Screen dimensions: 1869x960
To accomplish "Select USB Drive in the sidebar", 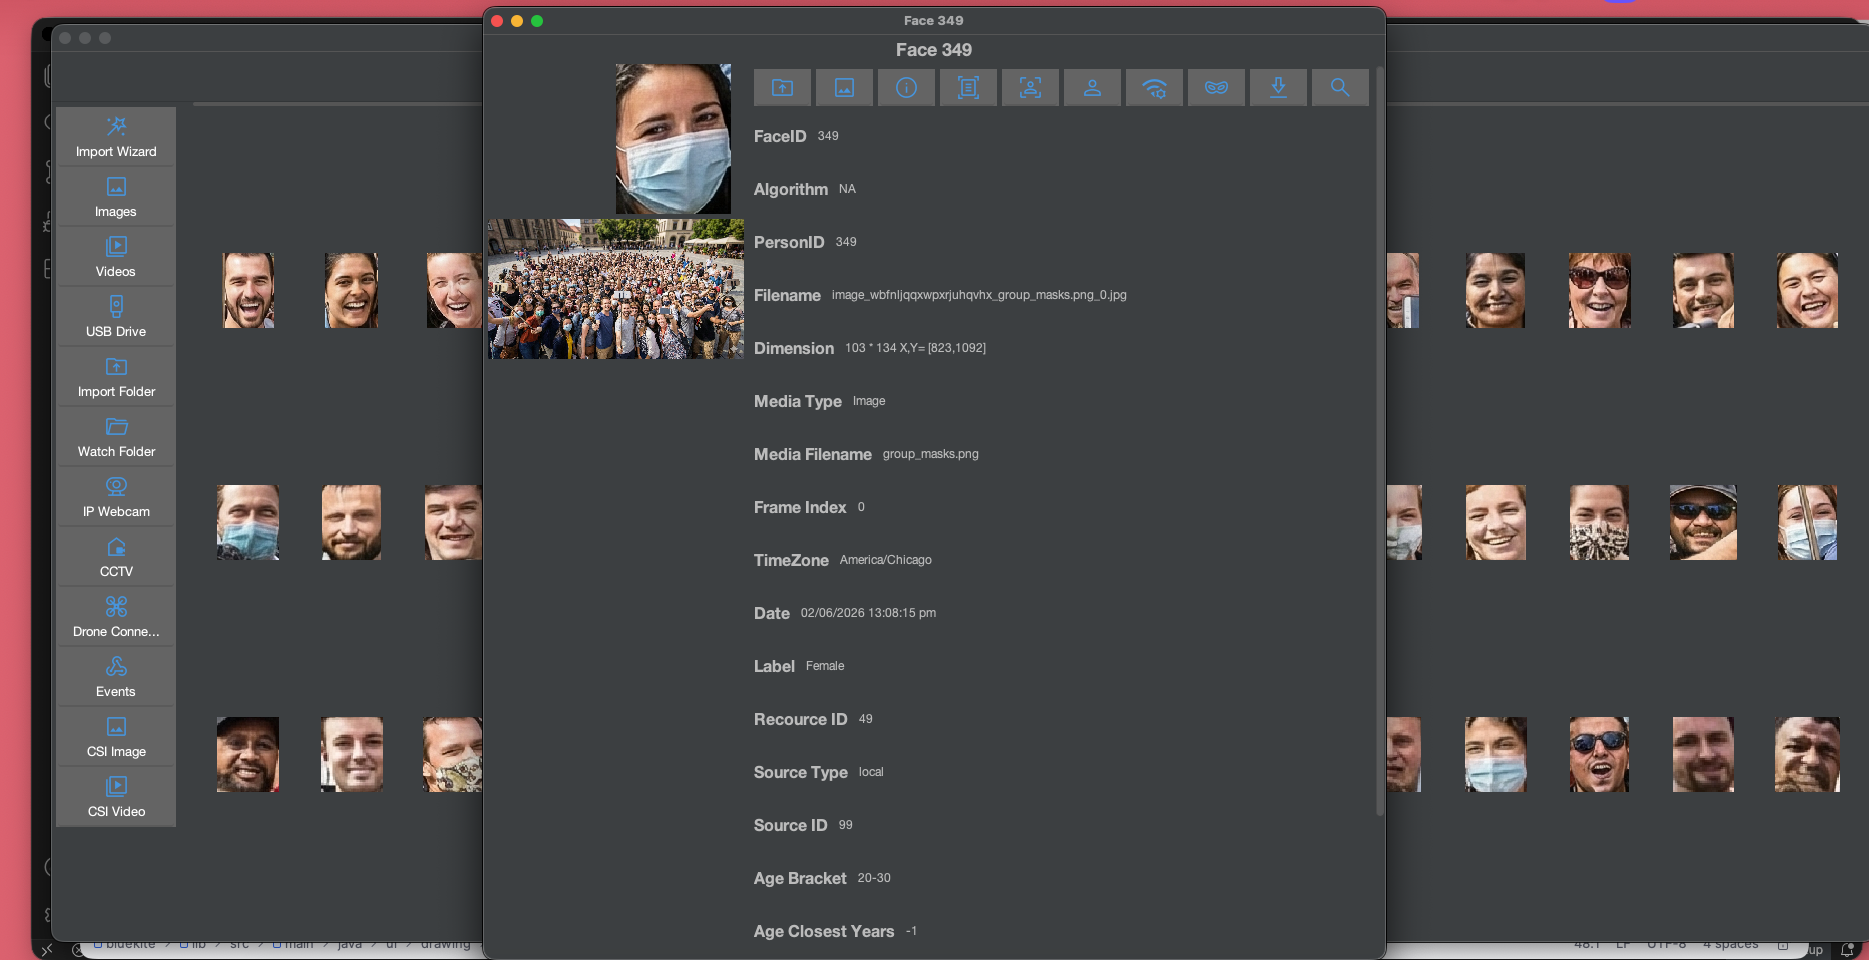I will pos(116,317).
